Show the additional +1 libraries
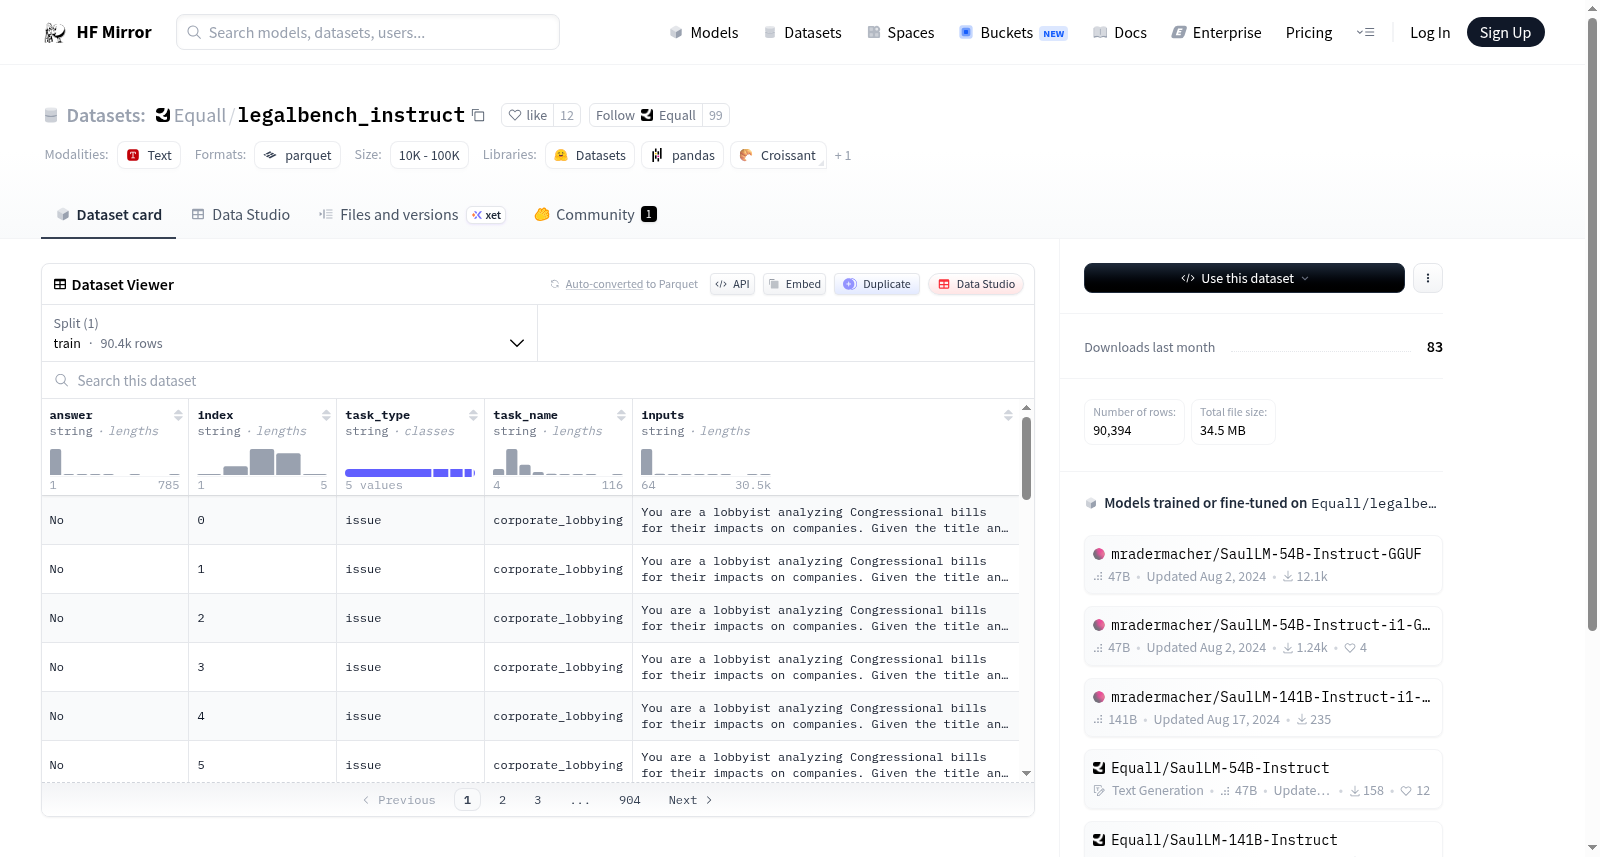The image size is (1600, 857). point(843,155)
